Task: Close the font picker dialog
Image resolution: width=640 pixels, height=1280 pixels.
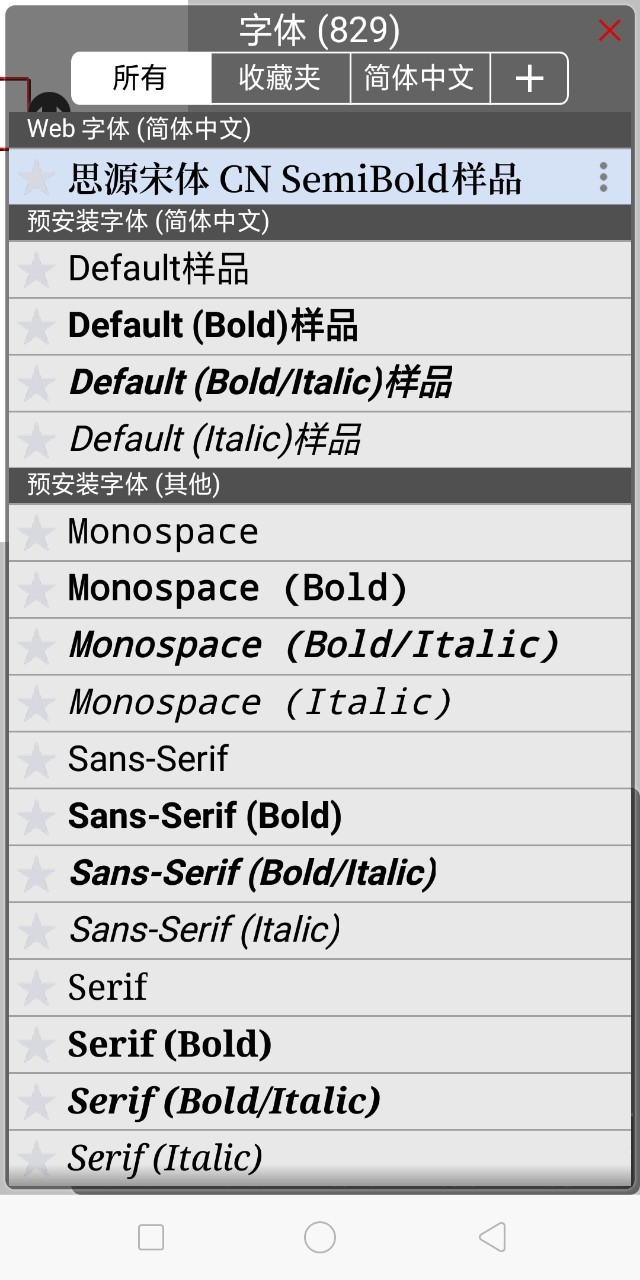Action: pyautogui.click(x=609, y=30)
